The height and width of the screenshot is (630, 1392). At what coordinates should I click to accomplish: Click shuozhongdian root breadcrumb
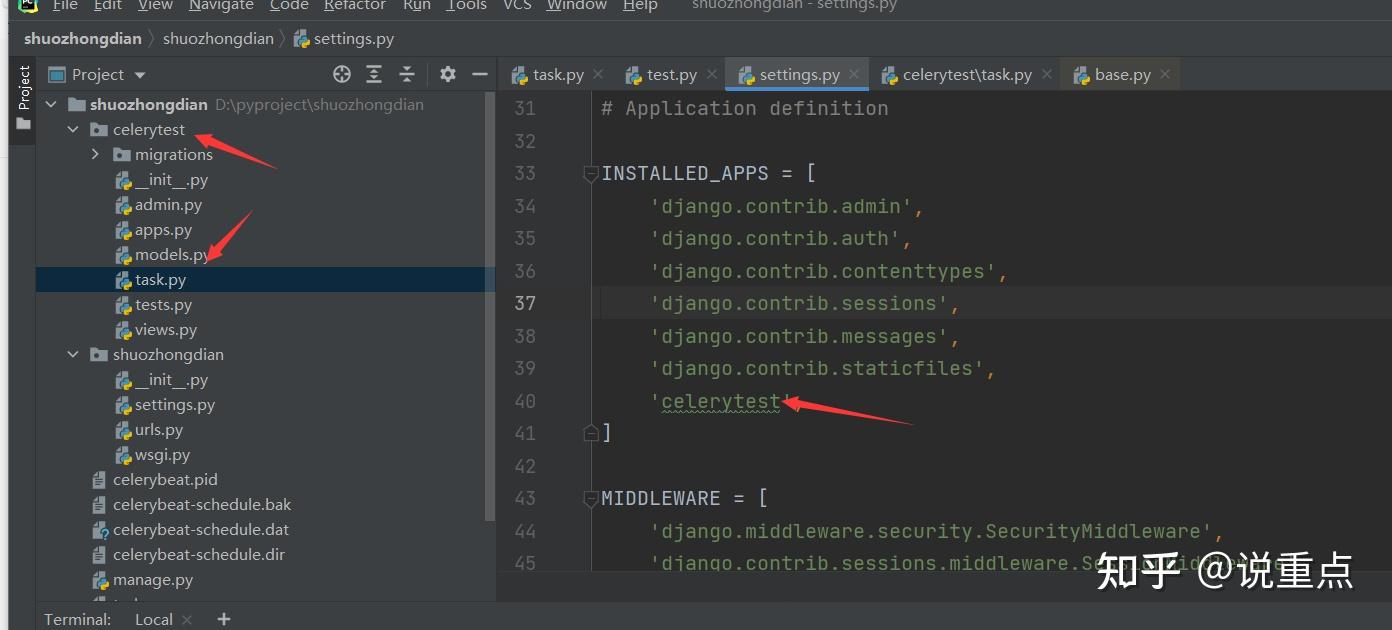click(83, 39)
